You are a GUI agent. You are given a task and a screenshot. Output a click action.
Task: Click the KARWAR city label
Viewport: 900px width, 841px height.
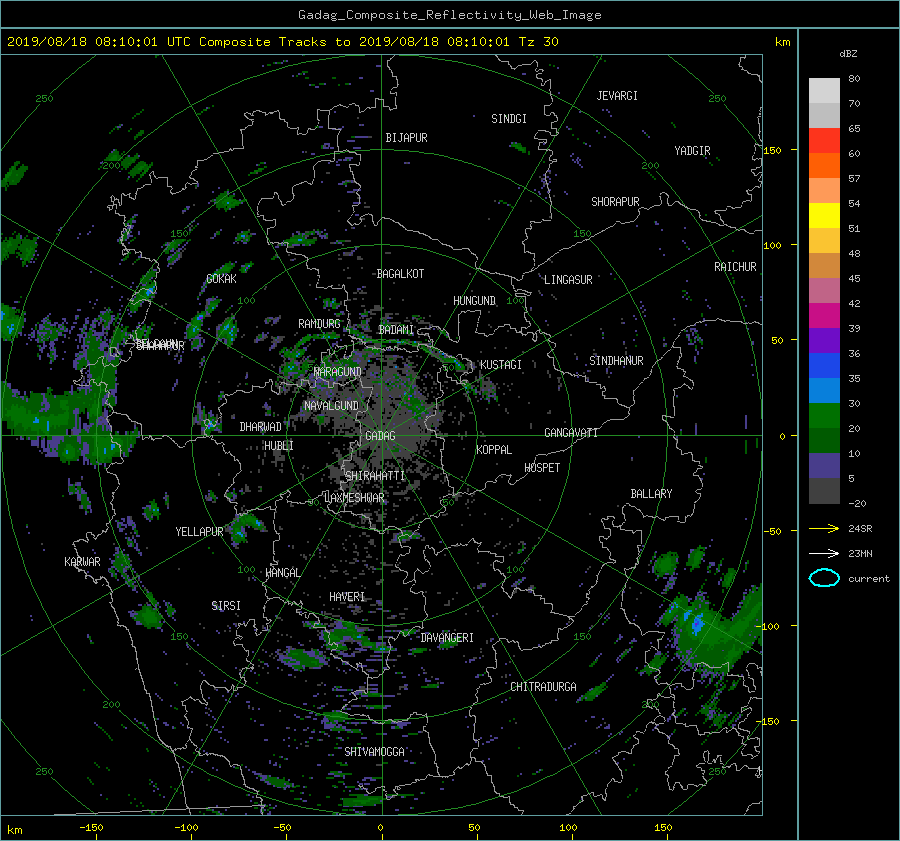pyautogui.click(x=82, y=561)
